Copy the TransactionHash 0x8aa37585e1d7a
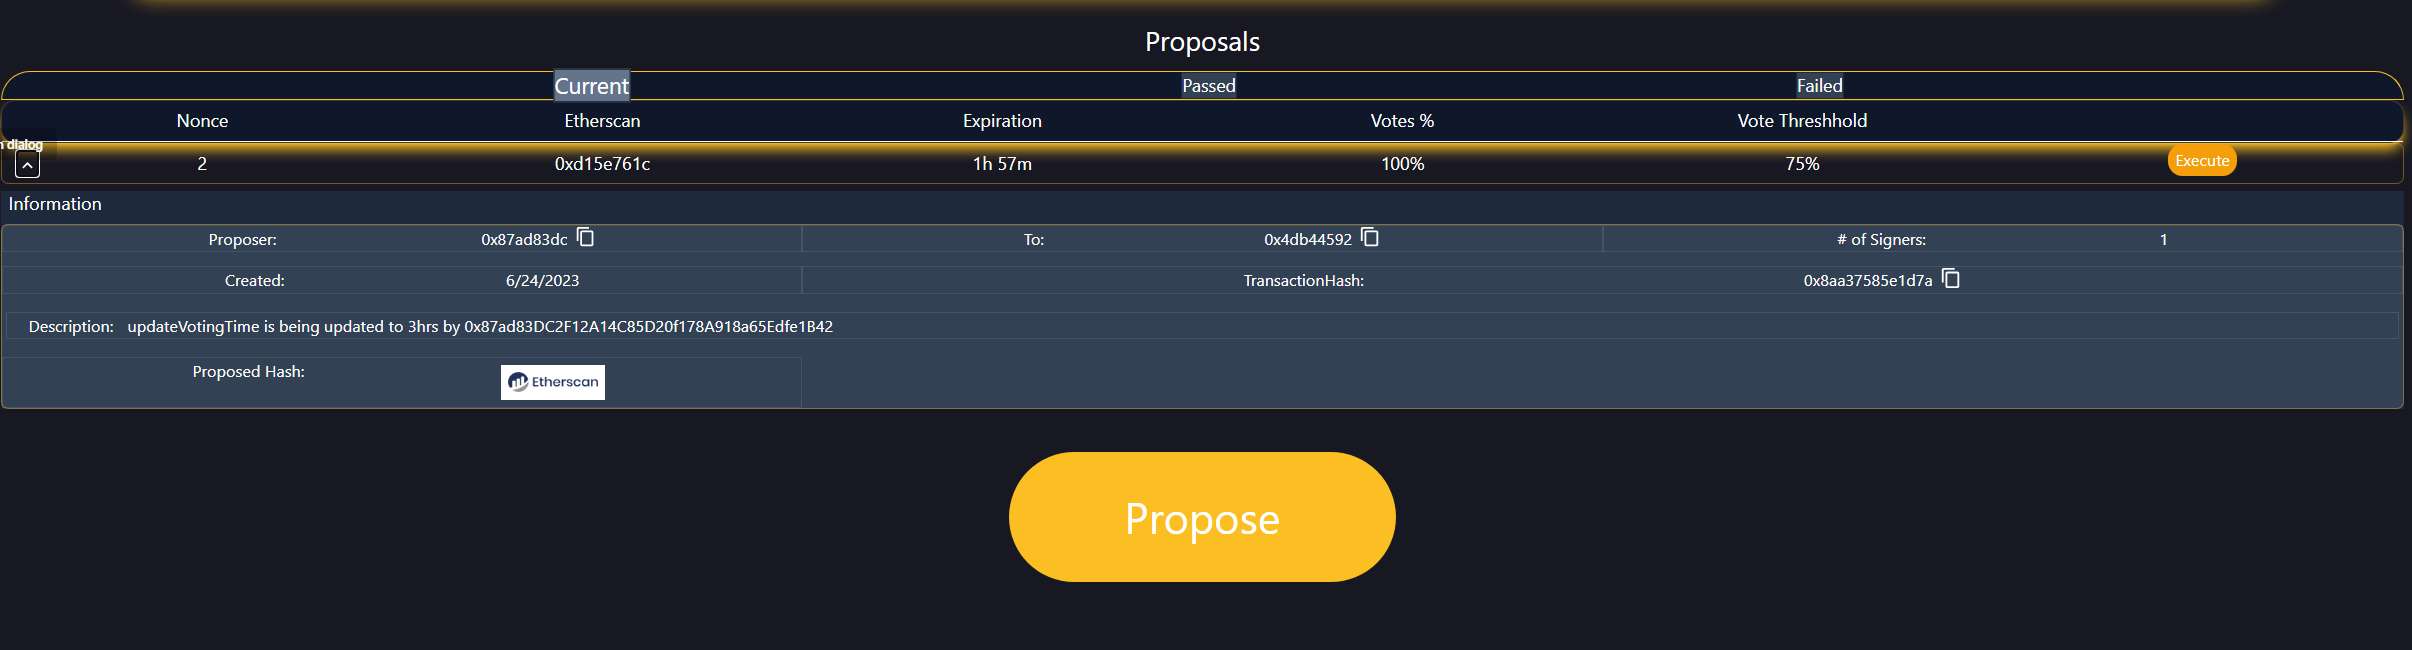This screenshot has width=2412, height=650. (x=1951, y=279)
